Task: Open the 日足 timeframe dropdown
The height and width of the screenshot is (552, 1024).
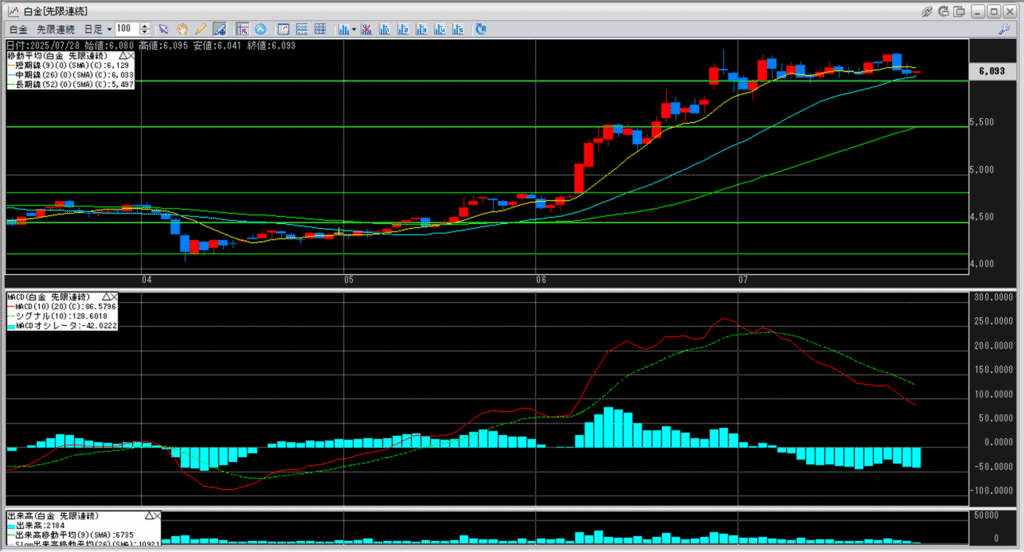Action: tap(97, 29)
